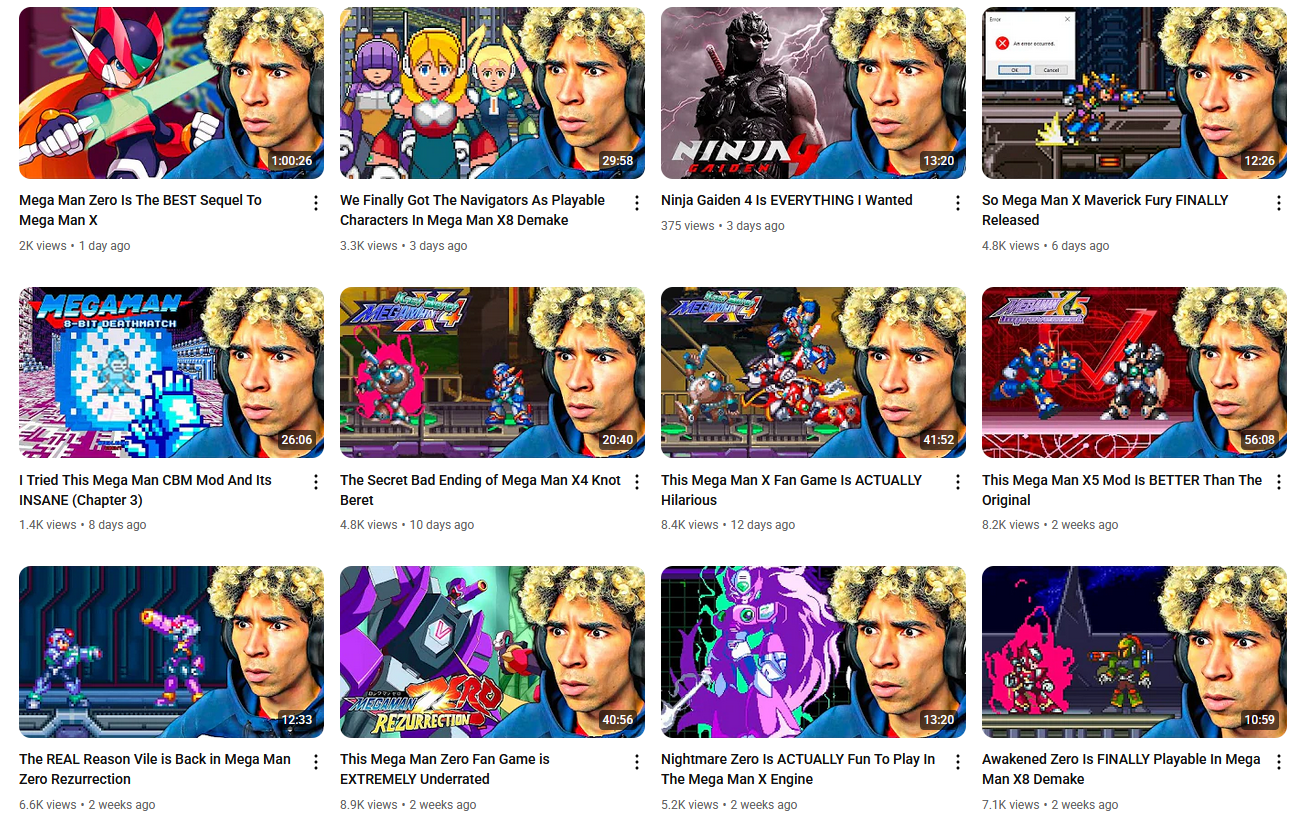Viewport: 1301px width, 815px height.
Task: Open the Ninja Gaiden 4 video thumbnail
Action: [813, 93]
